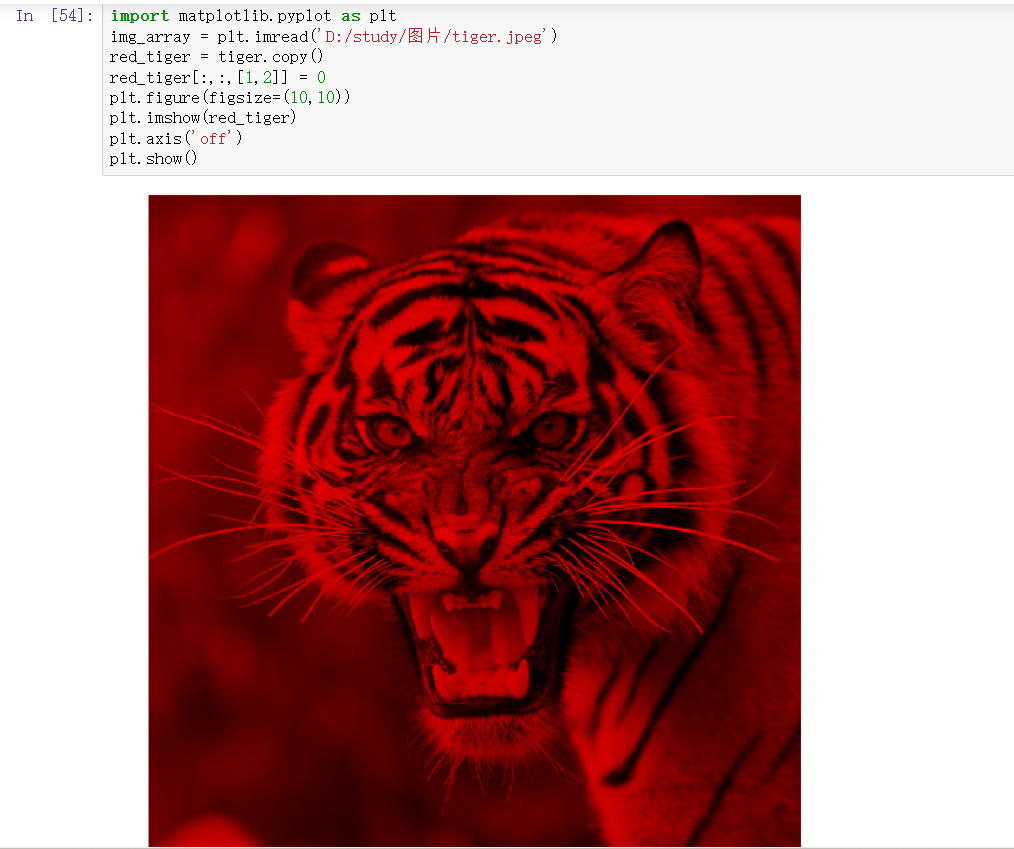This screenshot has width=1014, height=849.
Task: Click the red tiger output image
Action: 475,521
